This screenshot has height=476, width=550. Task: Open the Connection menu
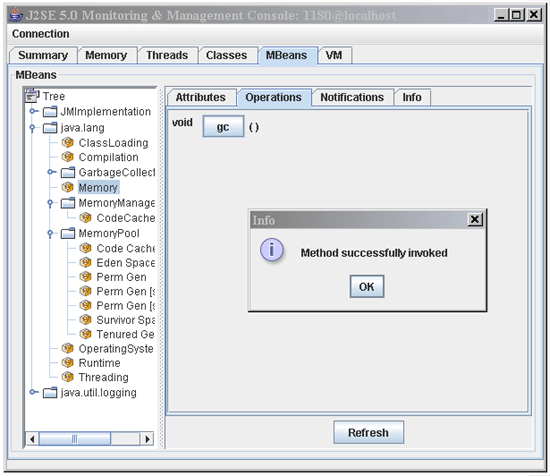[x=40, y=34]
